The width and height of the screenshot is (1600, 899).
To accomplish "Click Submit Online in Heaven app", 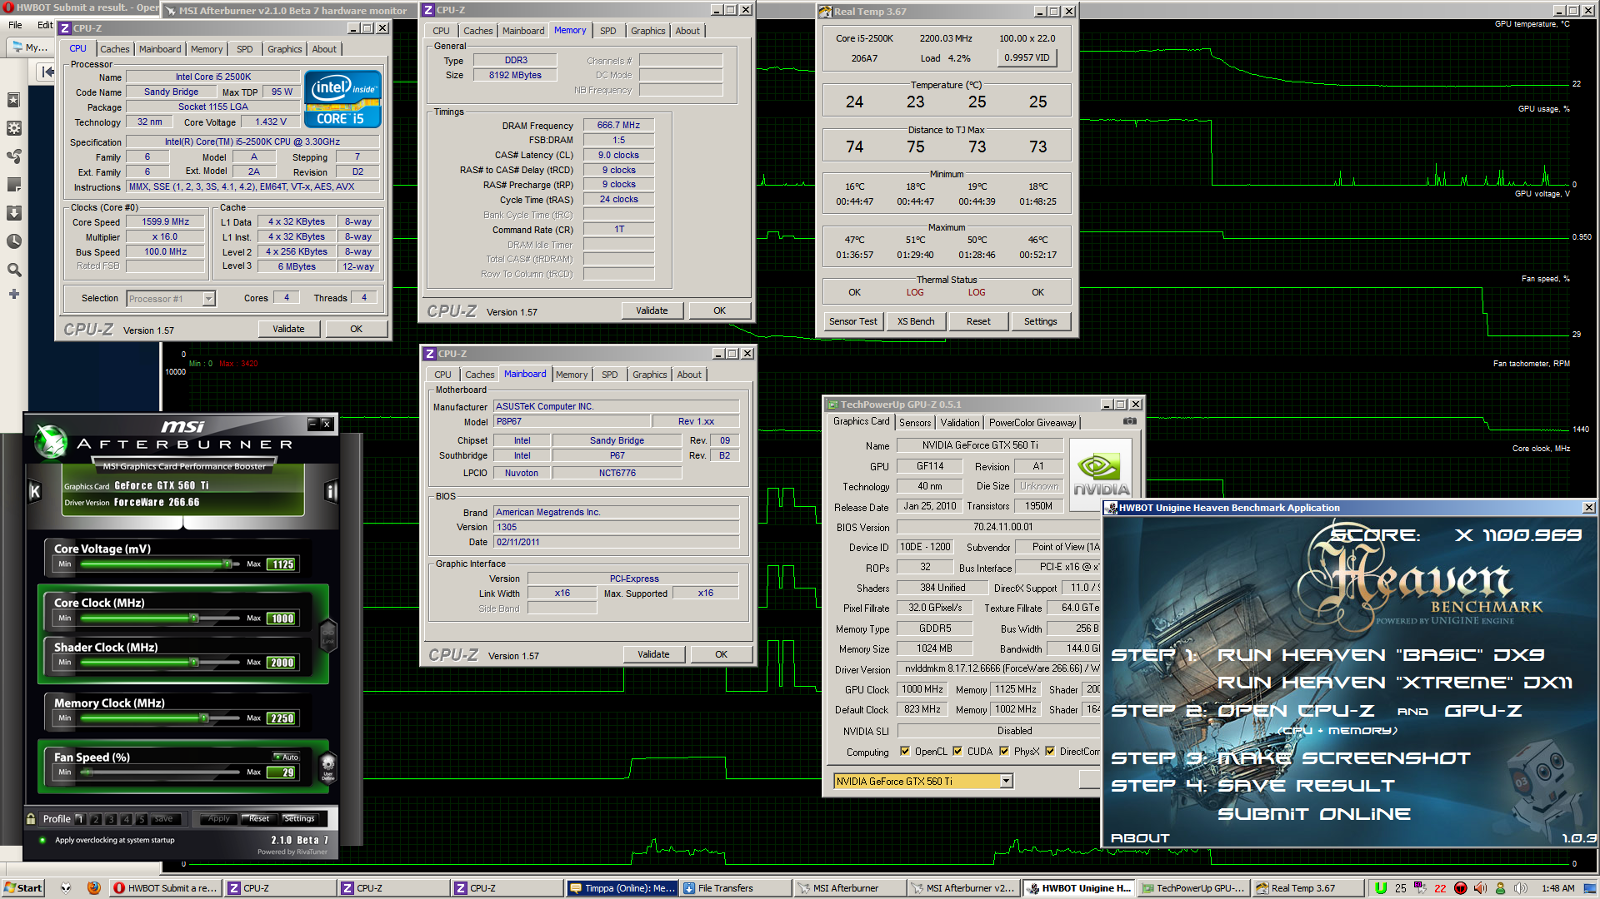I will point(1314,814).
